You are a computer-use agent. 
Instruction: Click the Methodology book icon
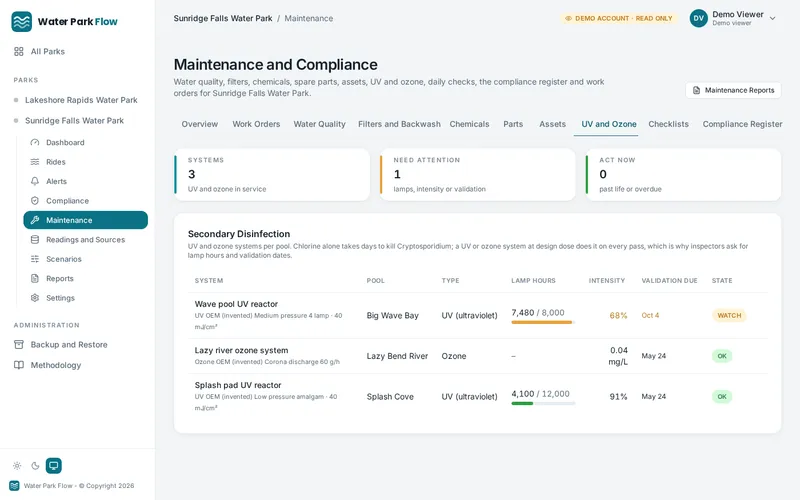coord(19,365)
